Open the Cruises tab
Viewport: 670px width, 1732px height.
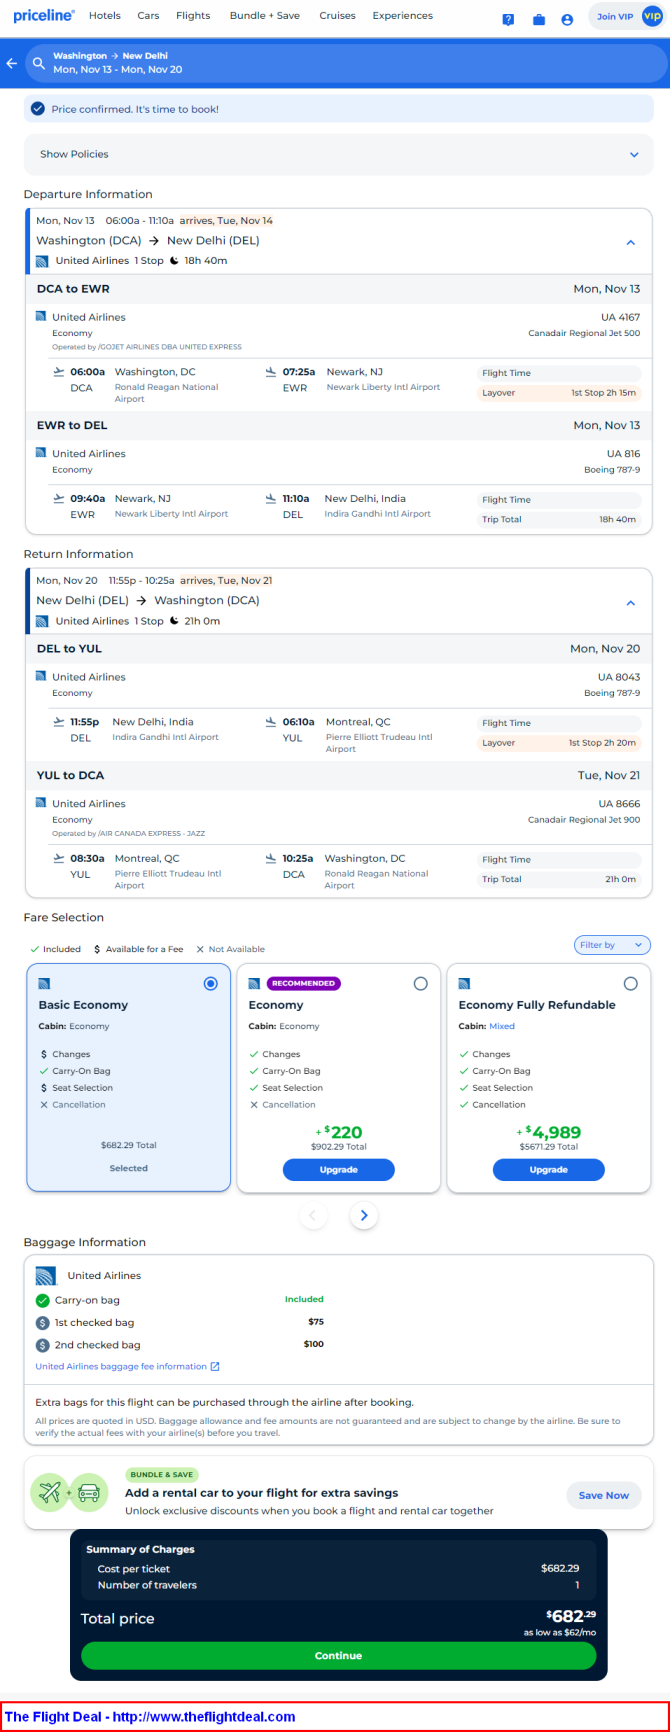click(x=337, y=16)
